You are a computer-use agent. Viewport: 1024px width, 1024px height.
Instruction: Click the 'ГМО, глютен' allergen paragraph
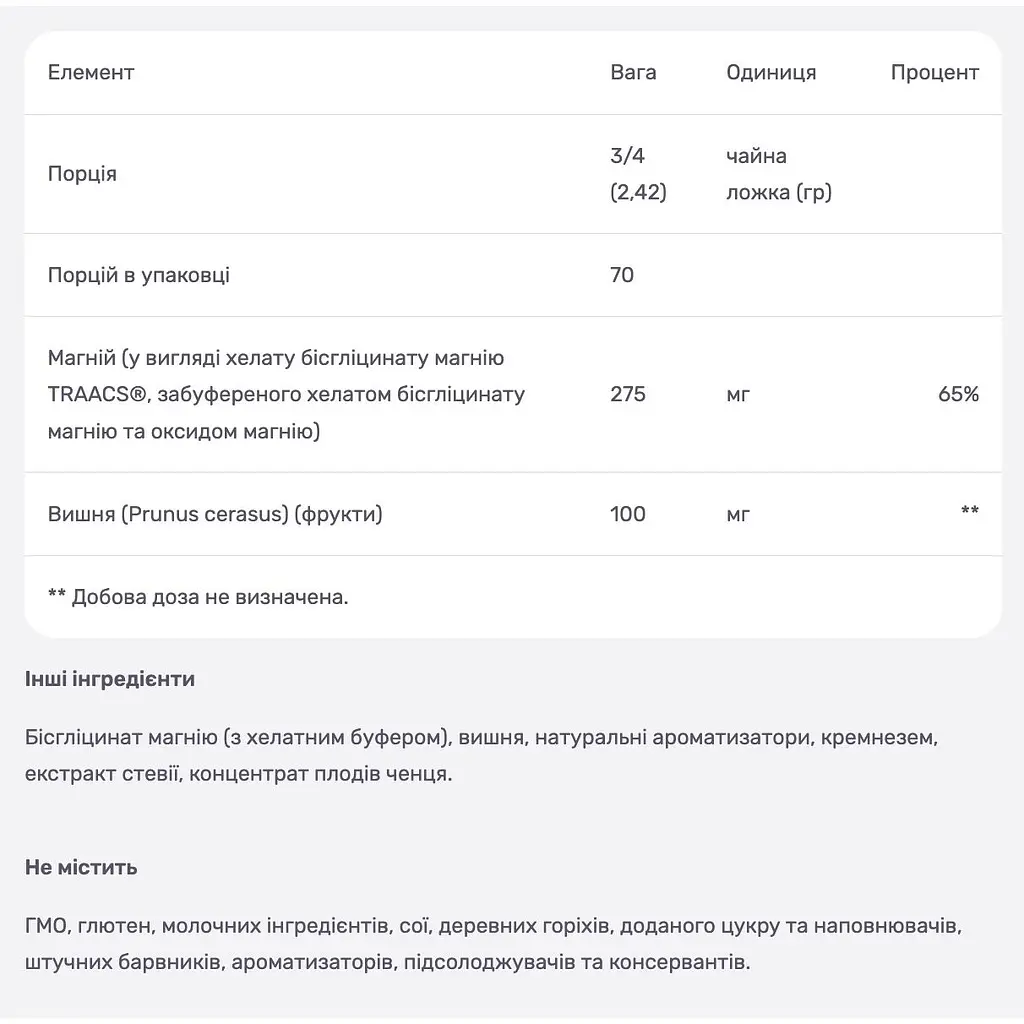[x=493, y=944]
